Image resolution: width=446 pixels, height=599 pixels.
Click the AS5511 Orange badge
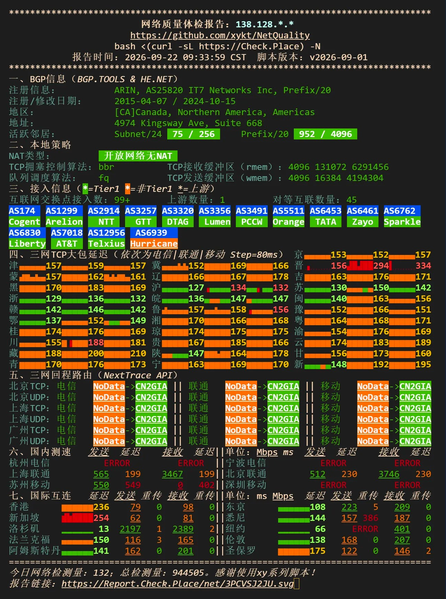click(x=289, y=217)
